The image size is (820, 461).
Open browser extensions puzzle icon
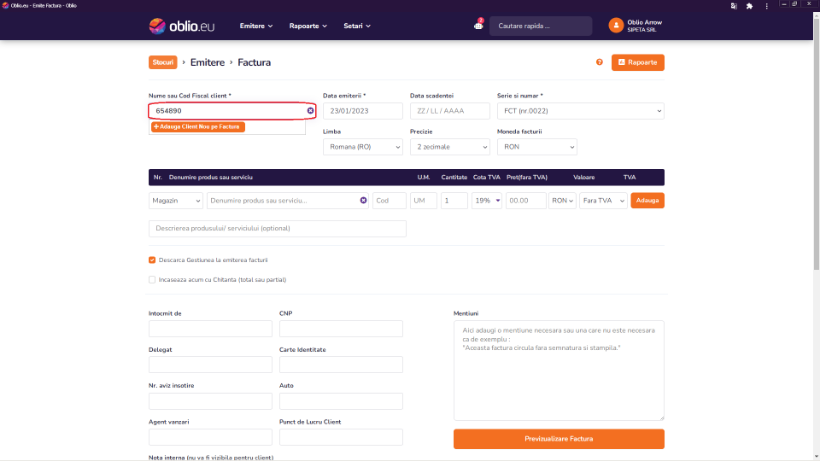pyautogui.click(x=749, y=5)
